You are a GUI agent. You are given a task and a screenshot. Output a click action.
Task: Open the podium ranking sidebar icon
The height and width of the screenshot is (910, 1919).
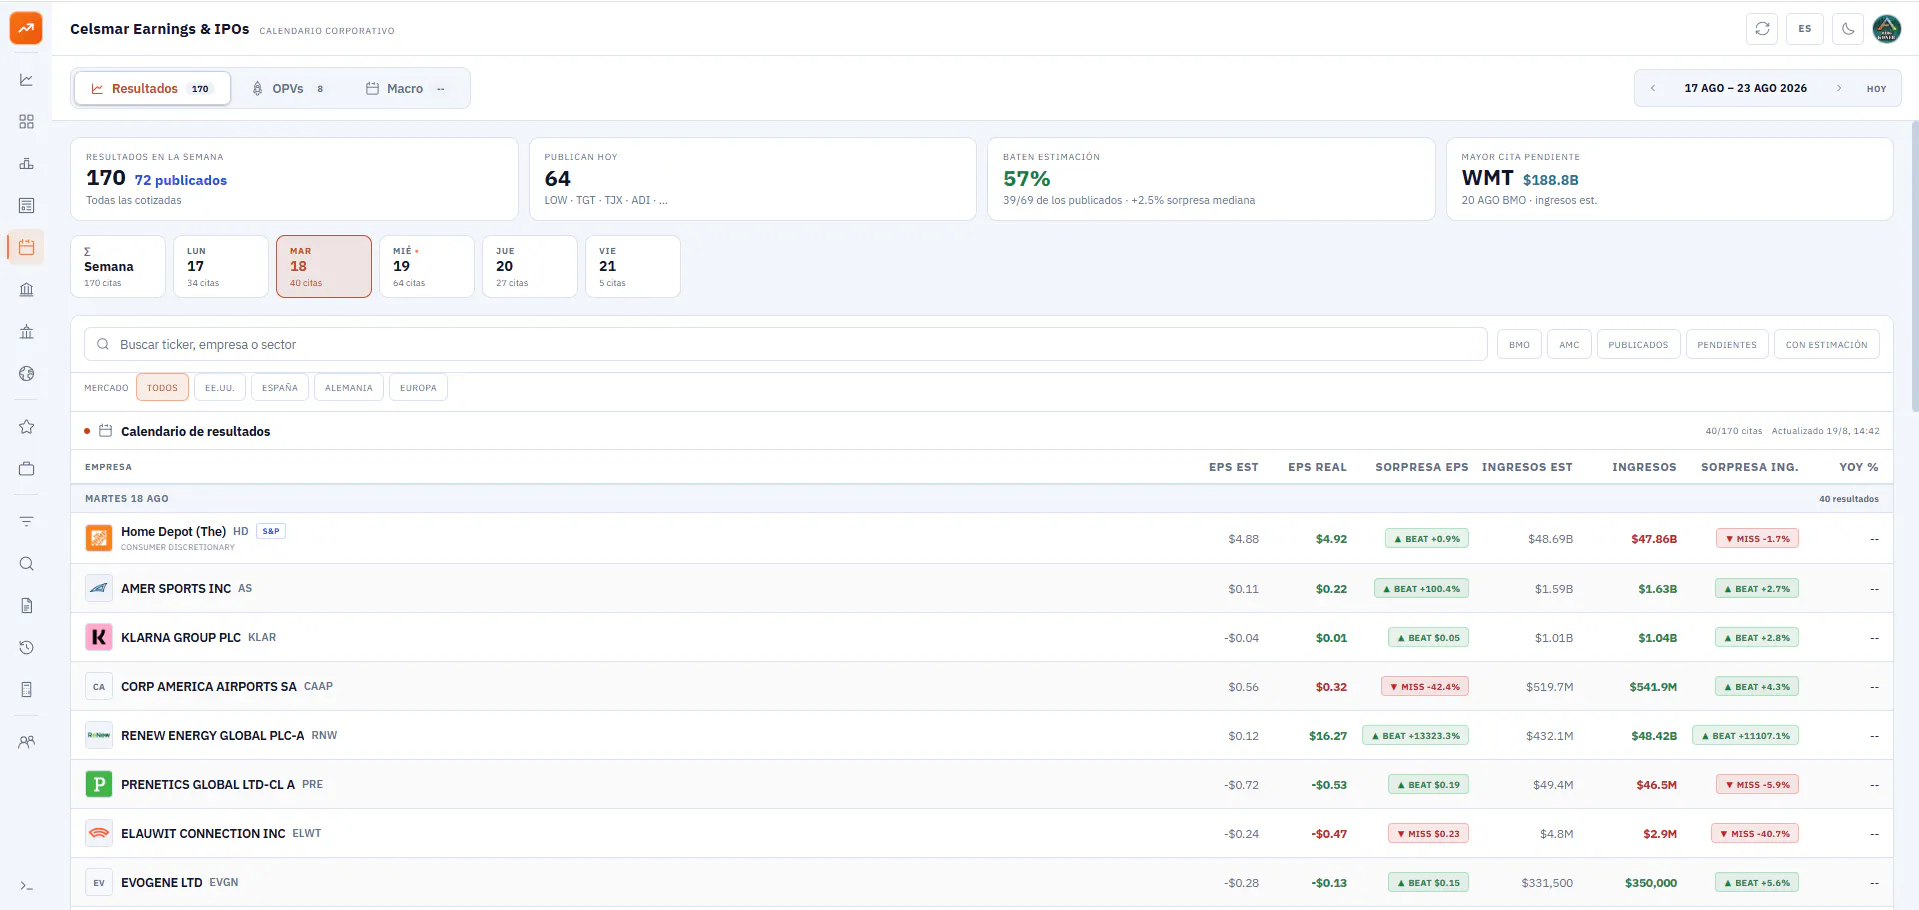27,164
